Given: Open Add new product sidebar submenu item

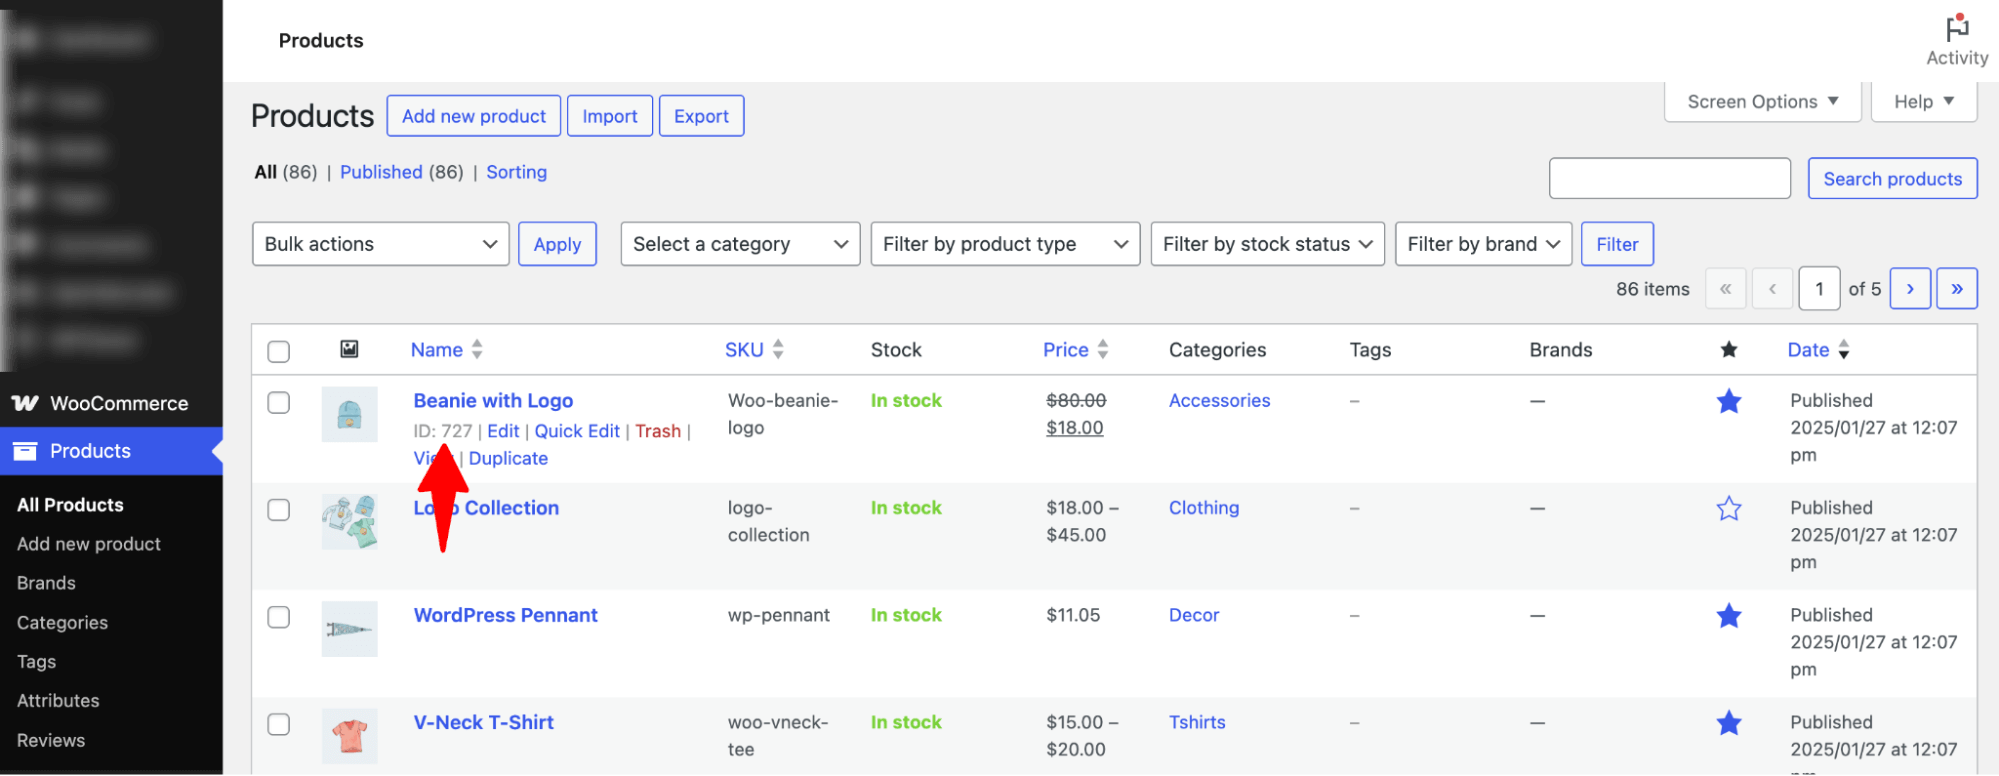Looking at the screenshot, I should [x=89, y=544].
